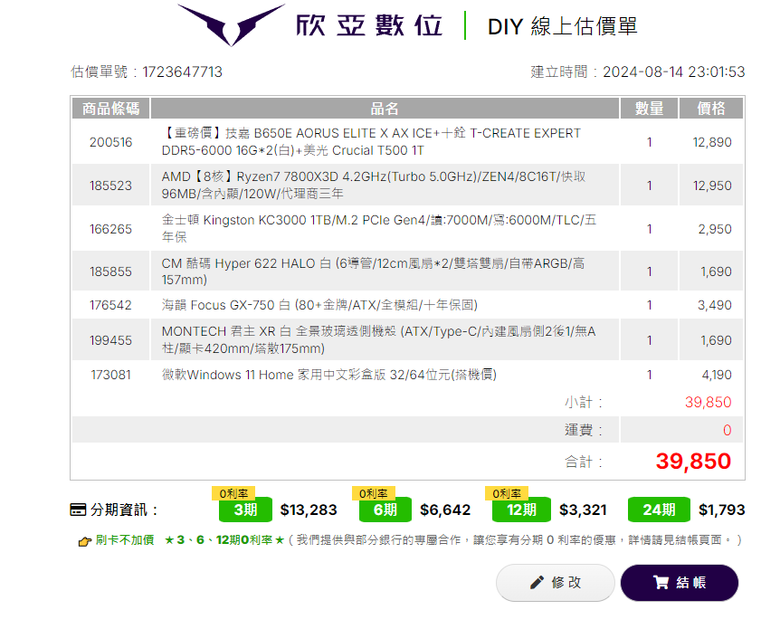Click quantity 1 in Ryzen7 row
Screen dimensions: 780x629
coord(649,186)
